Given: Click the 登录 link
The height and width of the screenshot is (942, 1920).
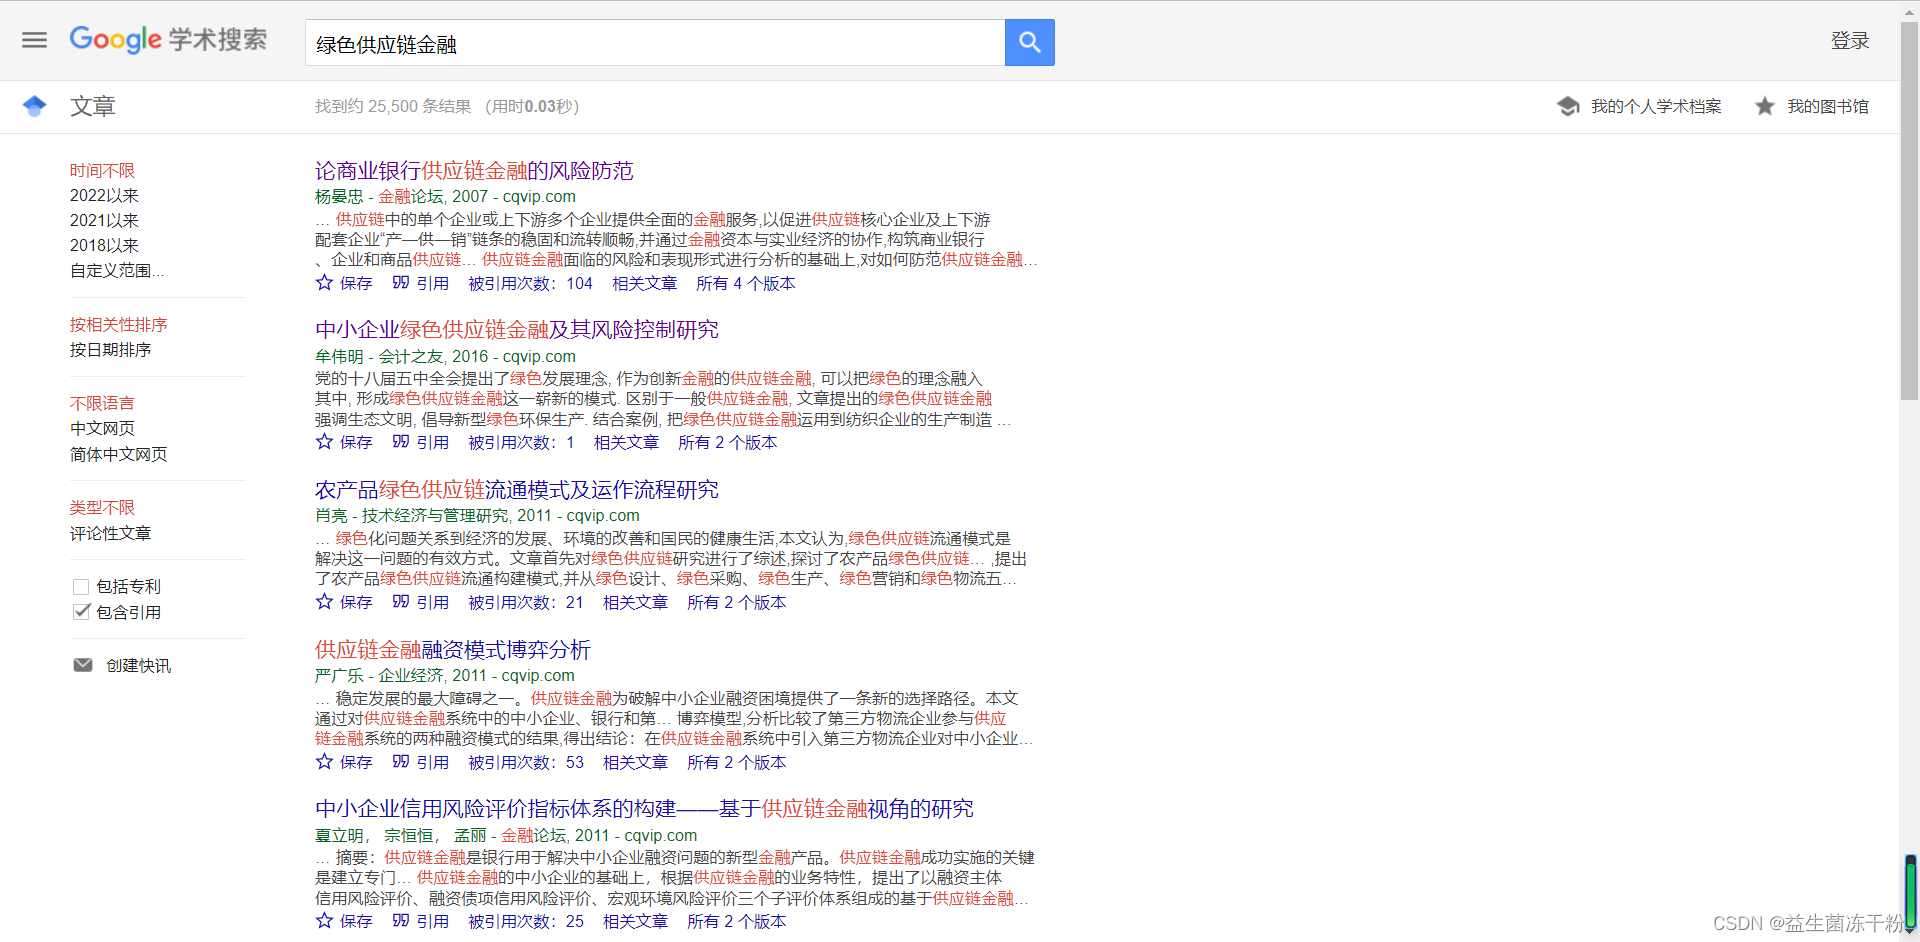Looking at the screenshot, I should pyautogui.click(x=1850, y=40).
